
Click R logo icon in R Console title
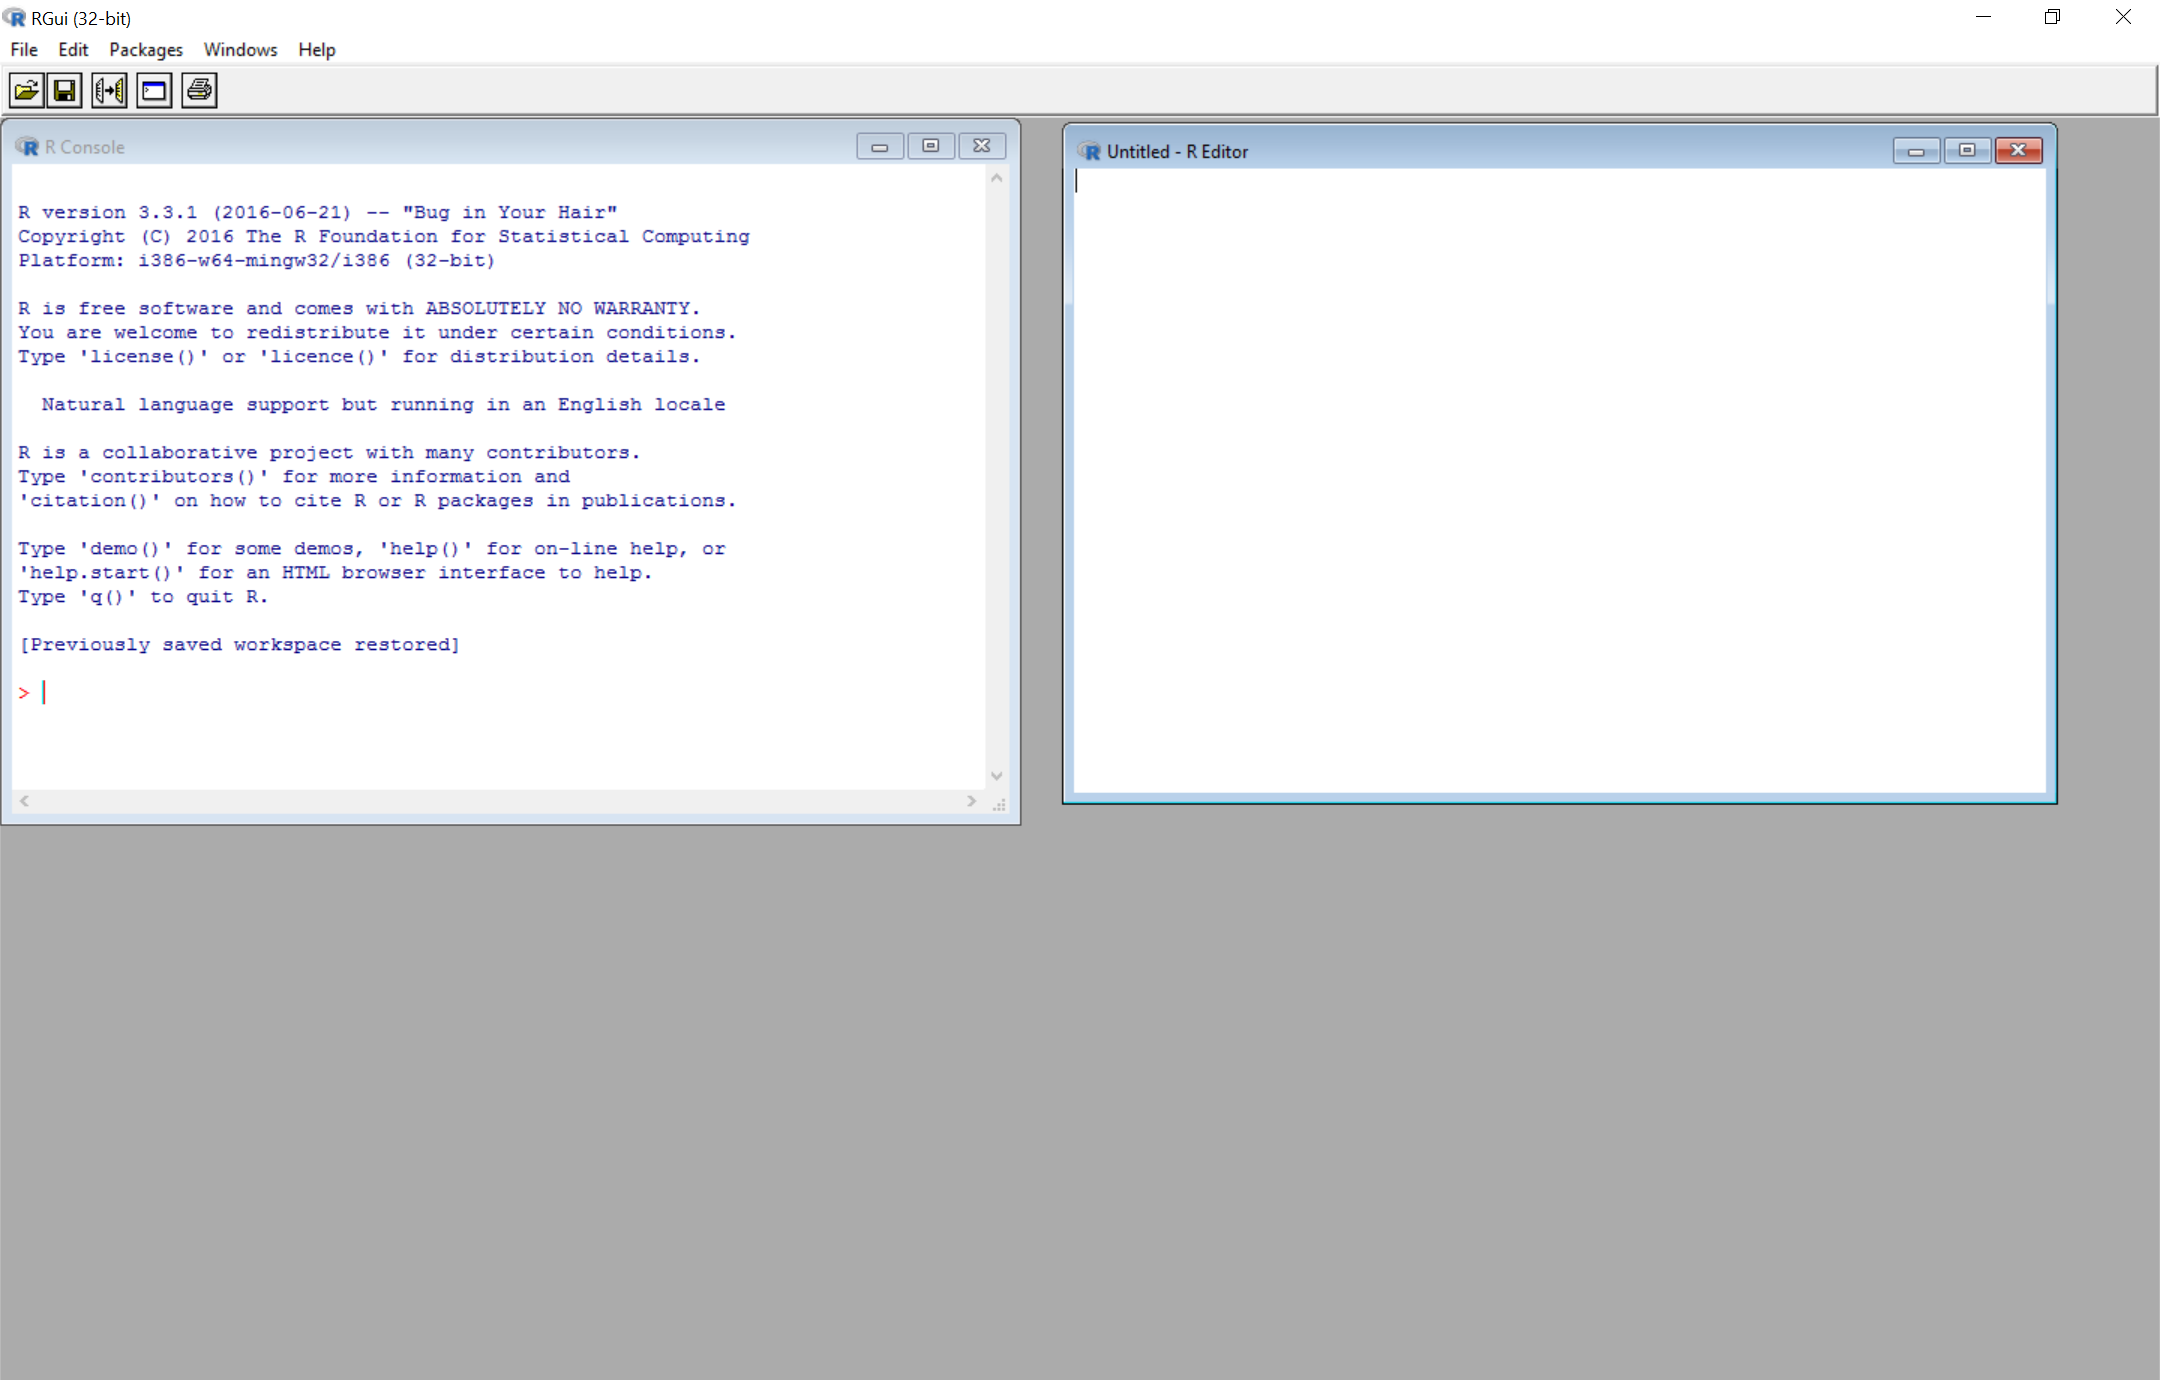tap(27, 147)
